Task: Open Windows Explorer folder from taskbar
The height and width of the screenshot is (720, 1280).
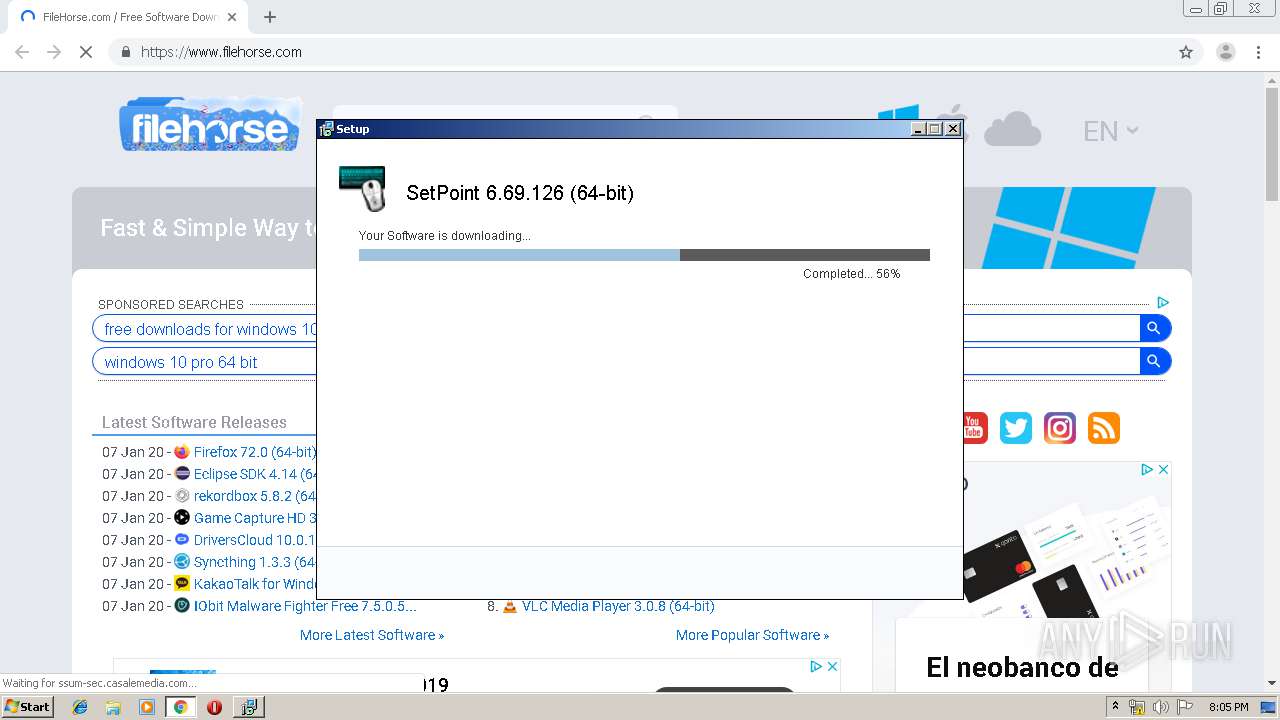Action: coord(113,707)
